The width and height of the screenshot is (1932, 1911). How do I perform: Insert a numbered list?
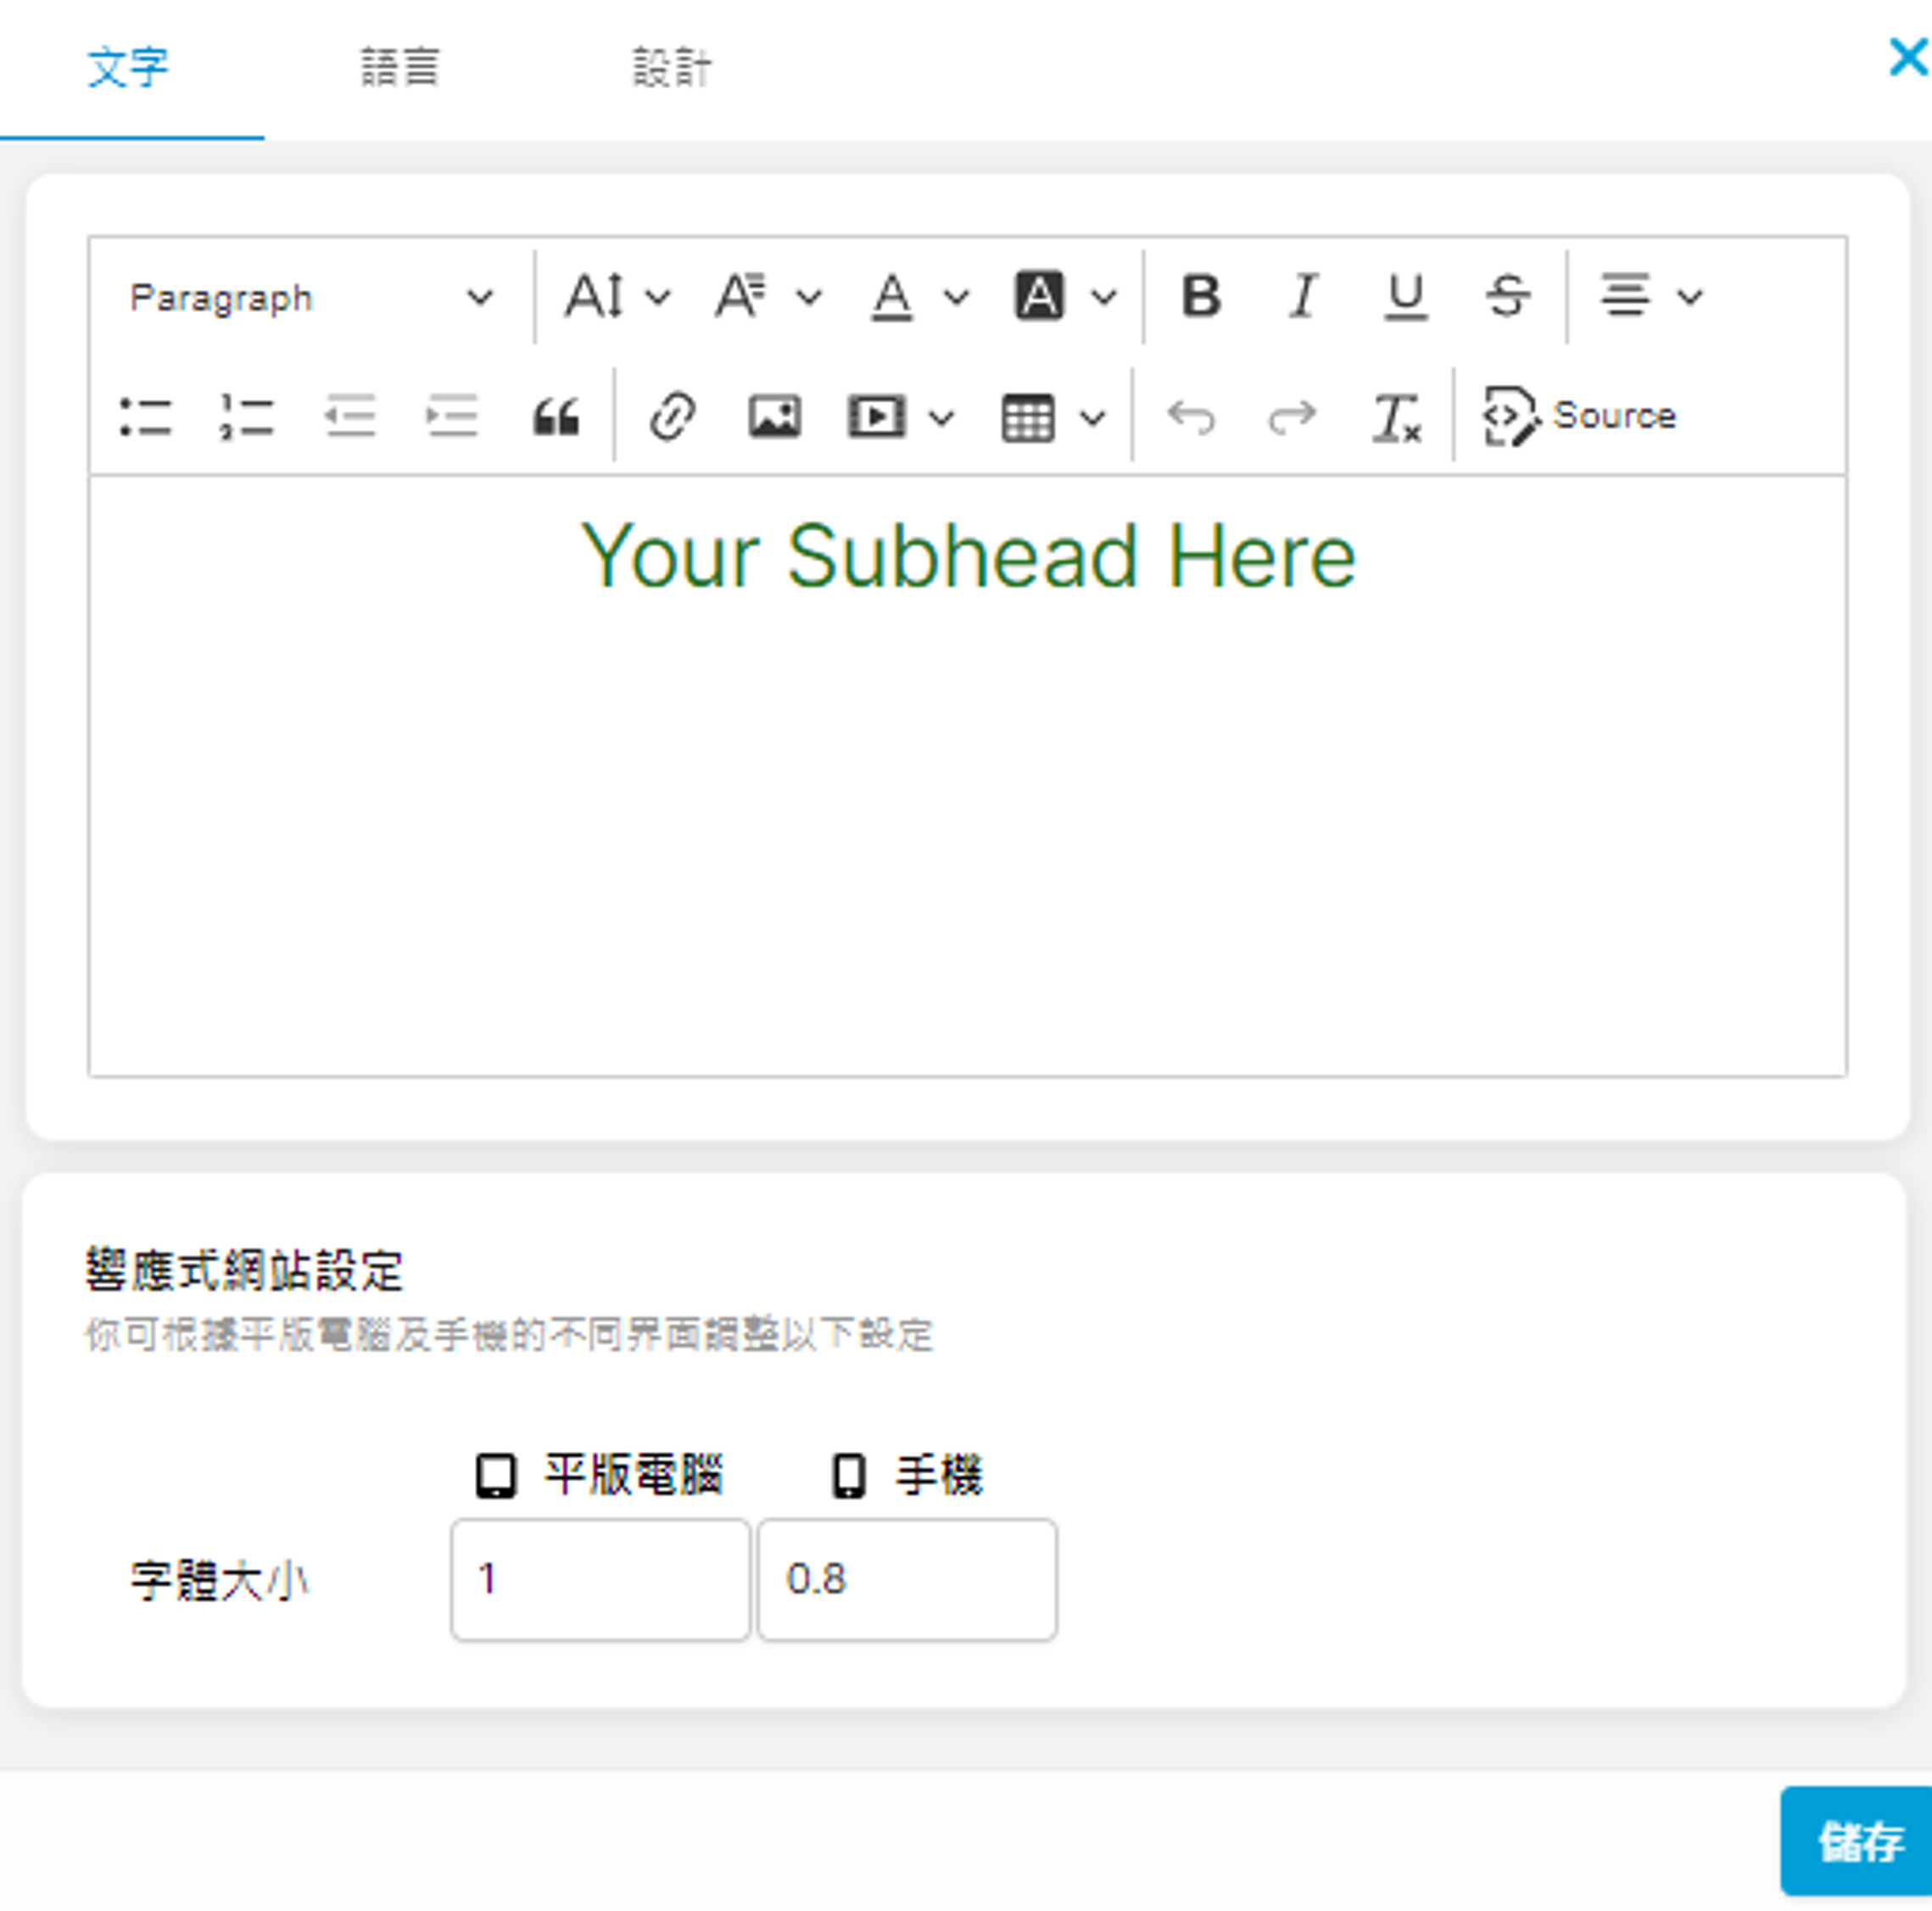pos(247,417)
